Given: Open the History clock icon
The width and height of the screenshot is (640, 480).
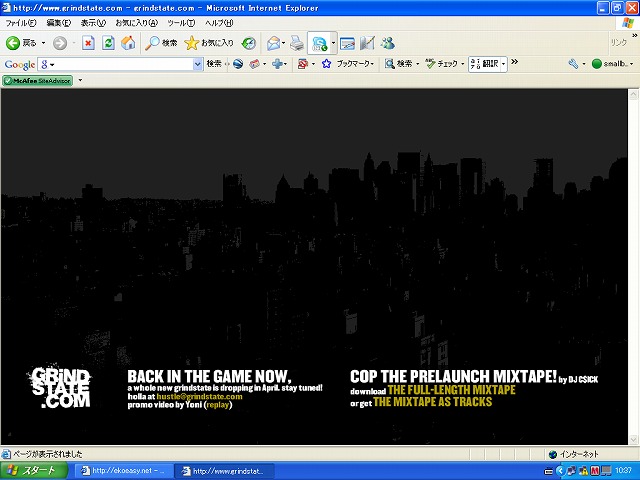Looking at the screenshot, I should click(249, 43).
